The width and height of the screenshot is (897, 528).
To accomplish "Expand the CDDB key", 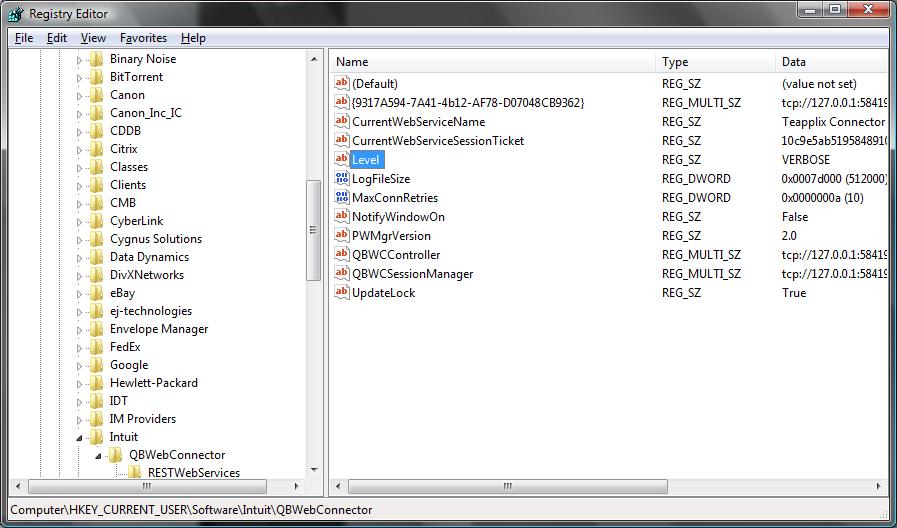I will click(x=80, y=132).
